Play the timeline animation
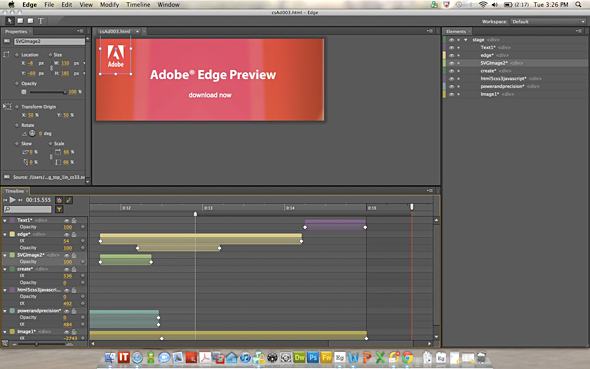Viewport: 590px width, 369px height. (12, 200)
